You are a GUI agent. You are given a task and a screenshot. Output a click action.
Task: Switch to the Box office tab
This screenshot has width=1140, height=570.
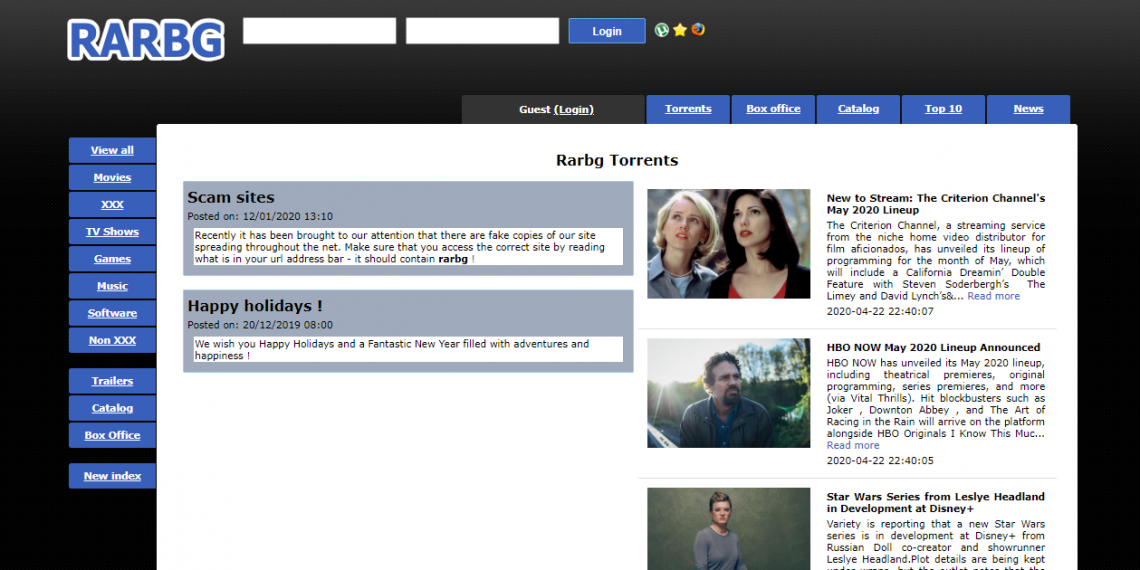[773, 109]
